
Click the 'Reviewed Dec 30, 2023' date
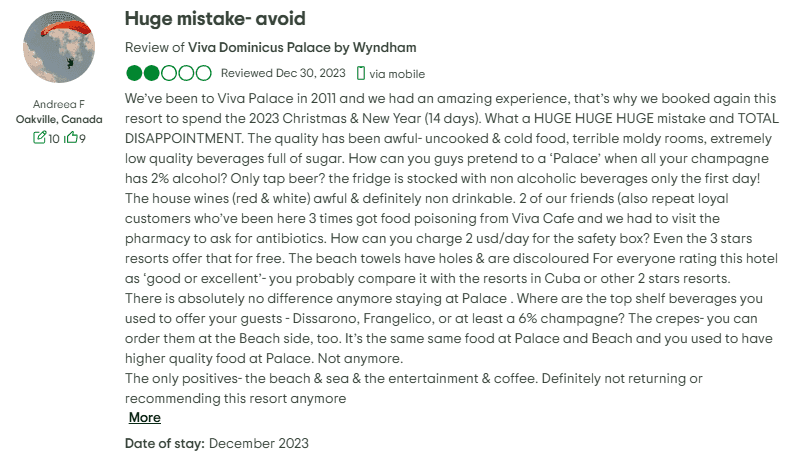click(283, 73)
